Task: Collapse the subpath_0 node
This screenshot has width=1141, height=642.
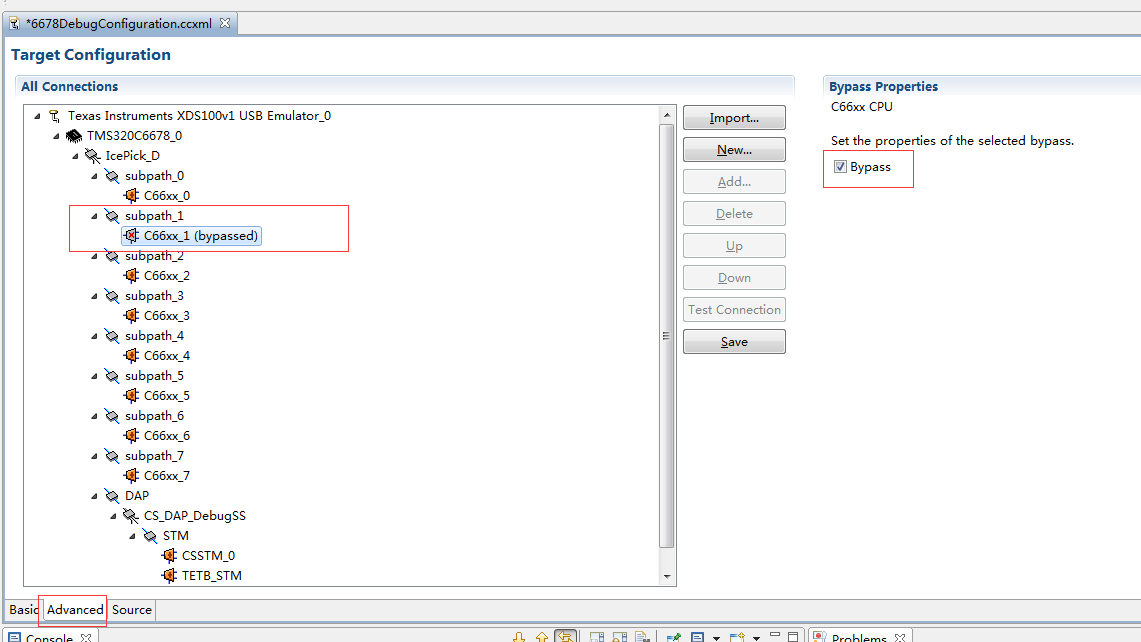Action: [94, 175]
